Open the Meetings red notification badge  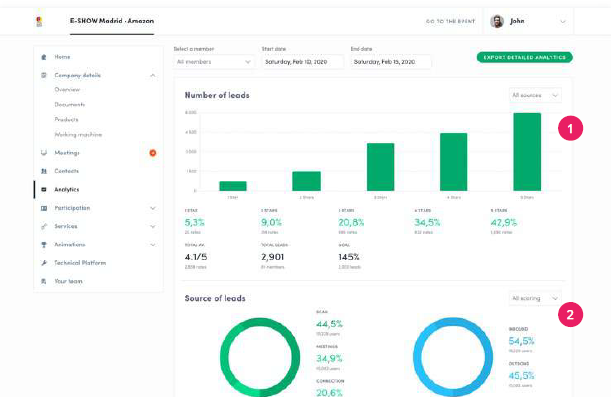click(x=153, y=153)
